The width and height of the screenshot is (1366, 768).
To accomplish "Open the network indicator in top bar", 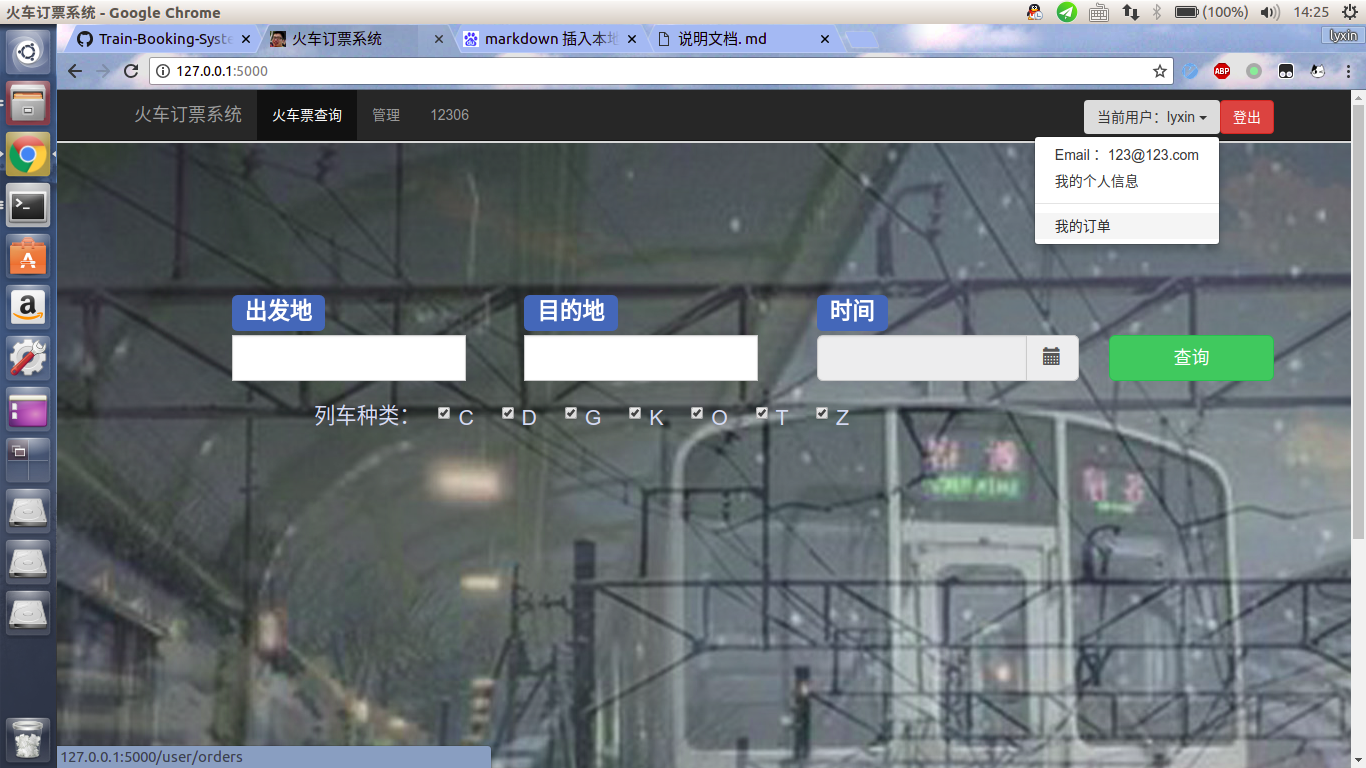I will tap(1130, 12).
